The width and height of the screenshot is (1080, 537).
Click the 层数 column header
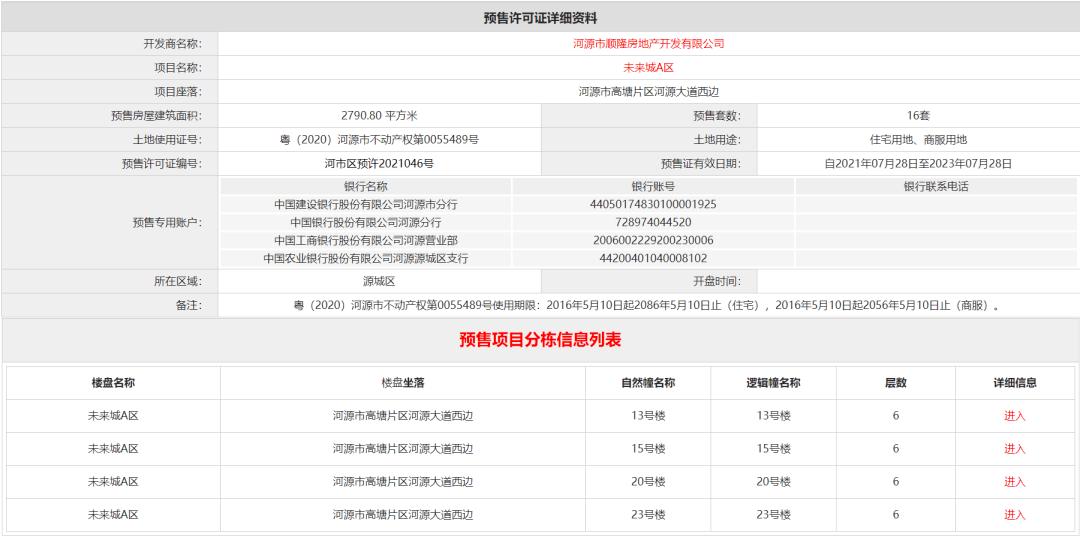[895, 383]
